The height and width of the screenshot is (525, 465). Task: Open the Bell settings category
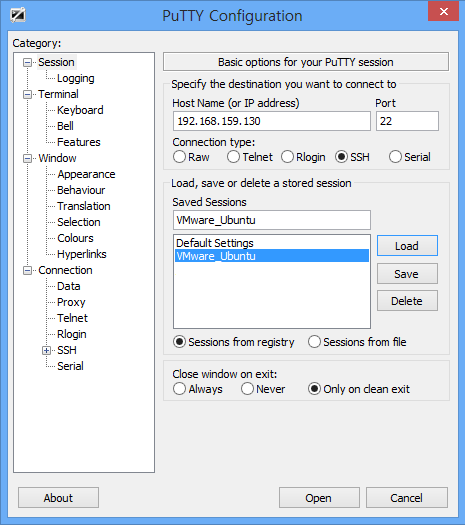pos(65,126)
